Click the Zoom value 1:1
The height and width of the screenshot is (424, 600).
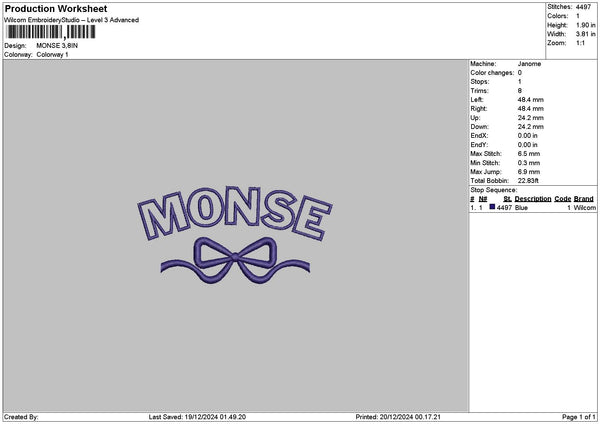(580, 43)
